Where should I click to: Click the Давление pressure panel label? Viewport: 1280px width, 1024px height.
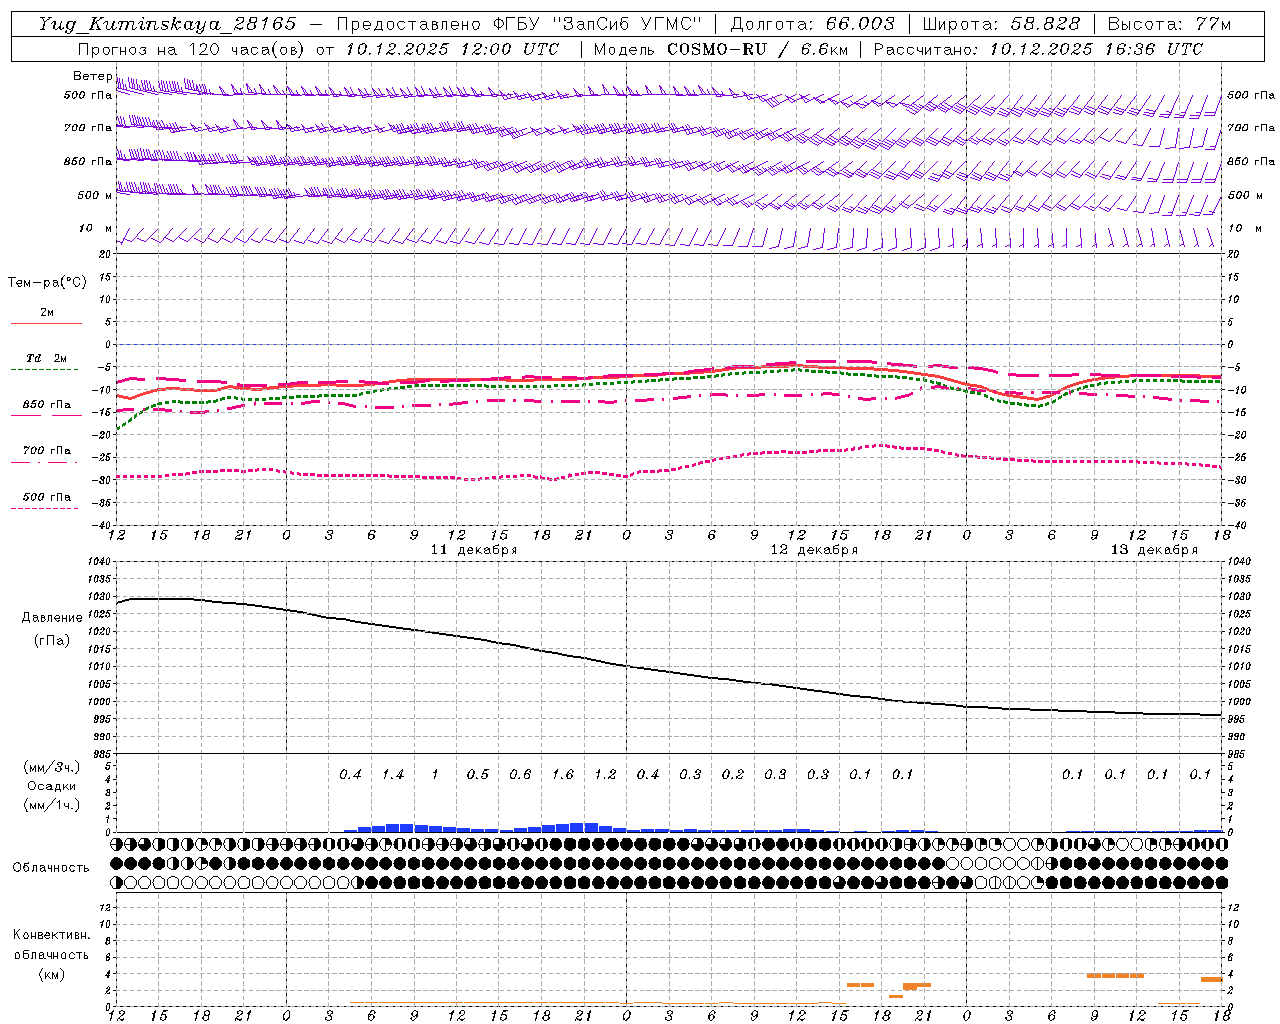[52, 618]
